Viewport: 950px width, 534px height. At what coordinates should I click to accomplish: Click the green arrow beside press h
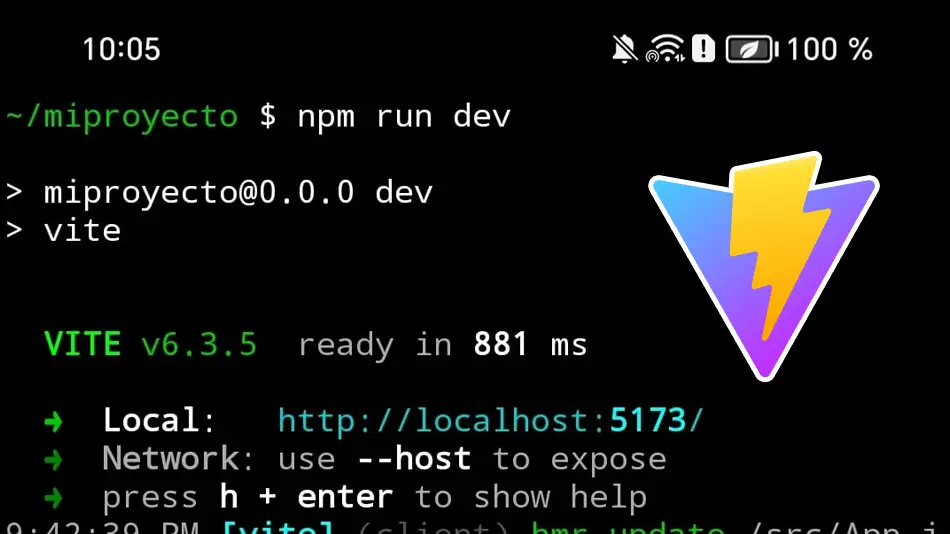[x=53, y=499]
